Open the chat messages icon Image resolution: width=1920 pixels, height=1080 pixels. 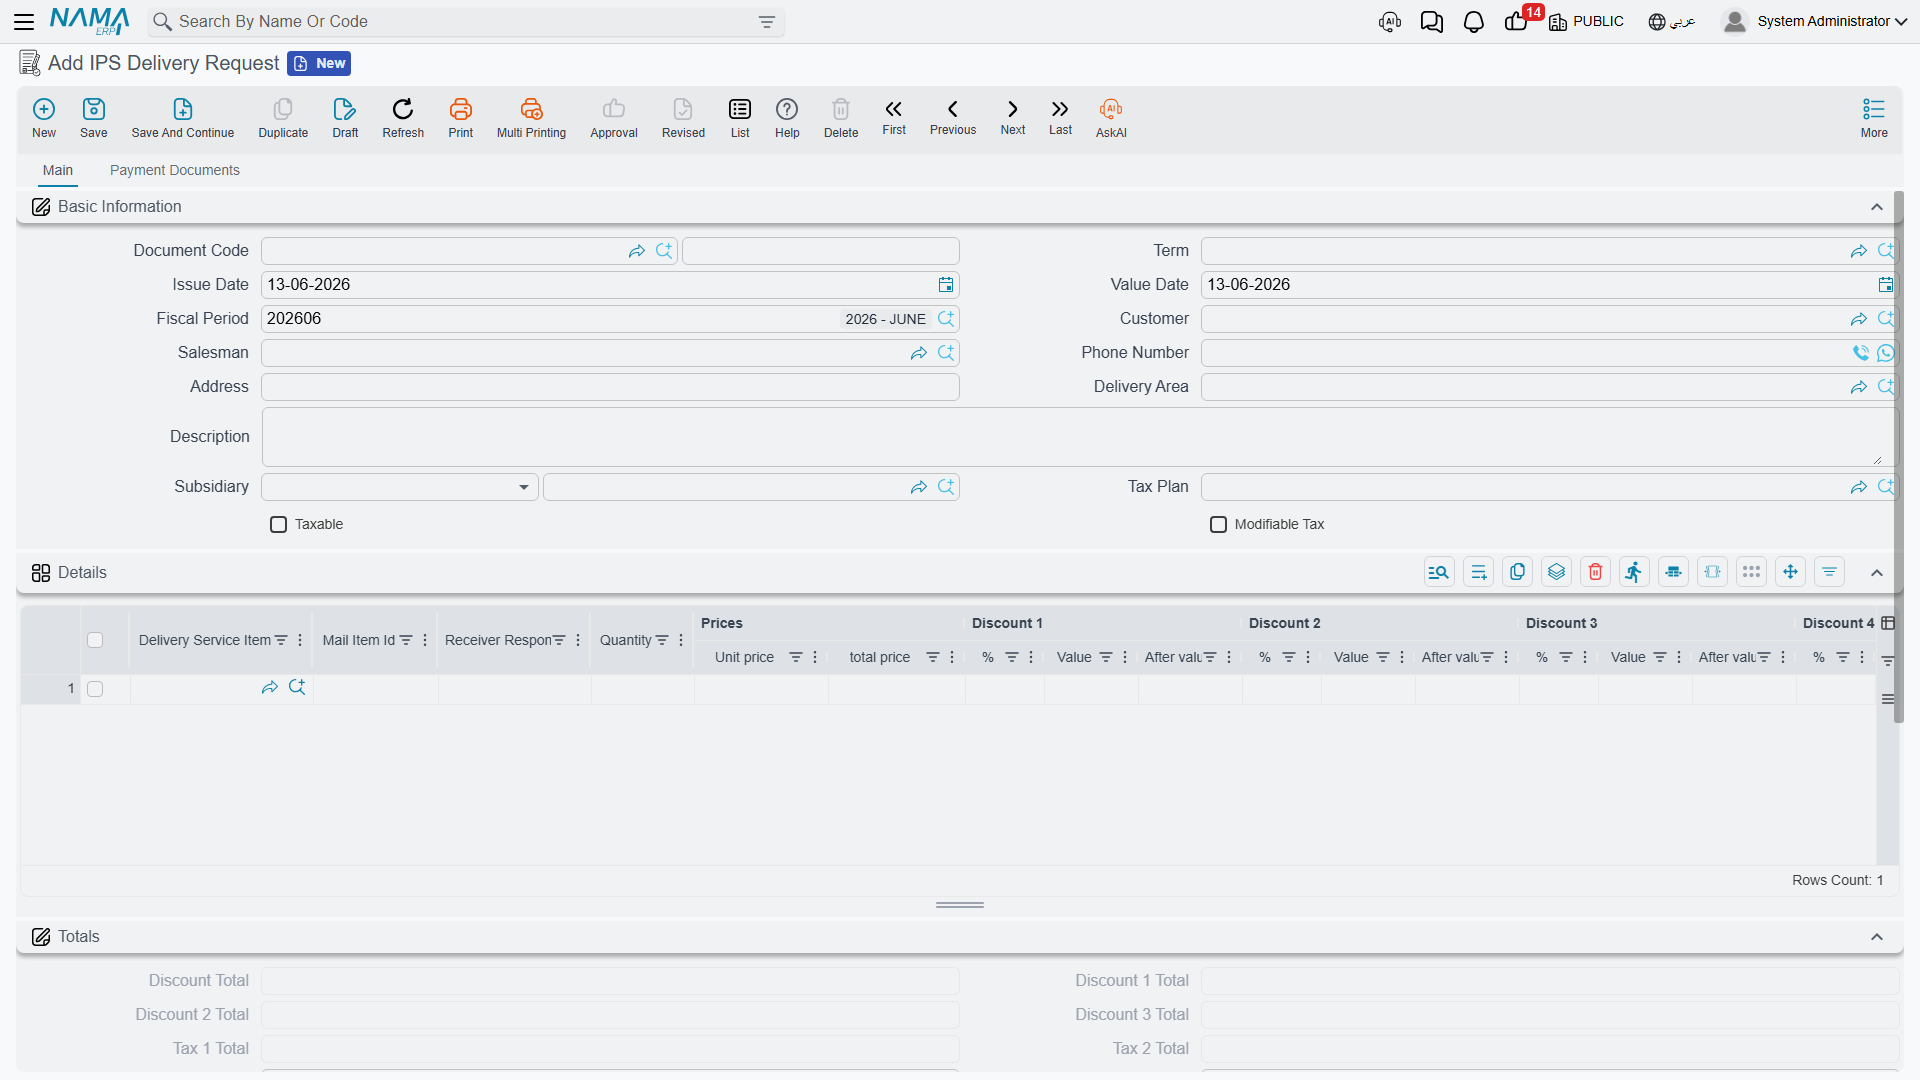tap(1431, 22)
